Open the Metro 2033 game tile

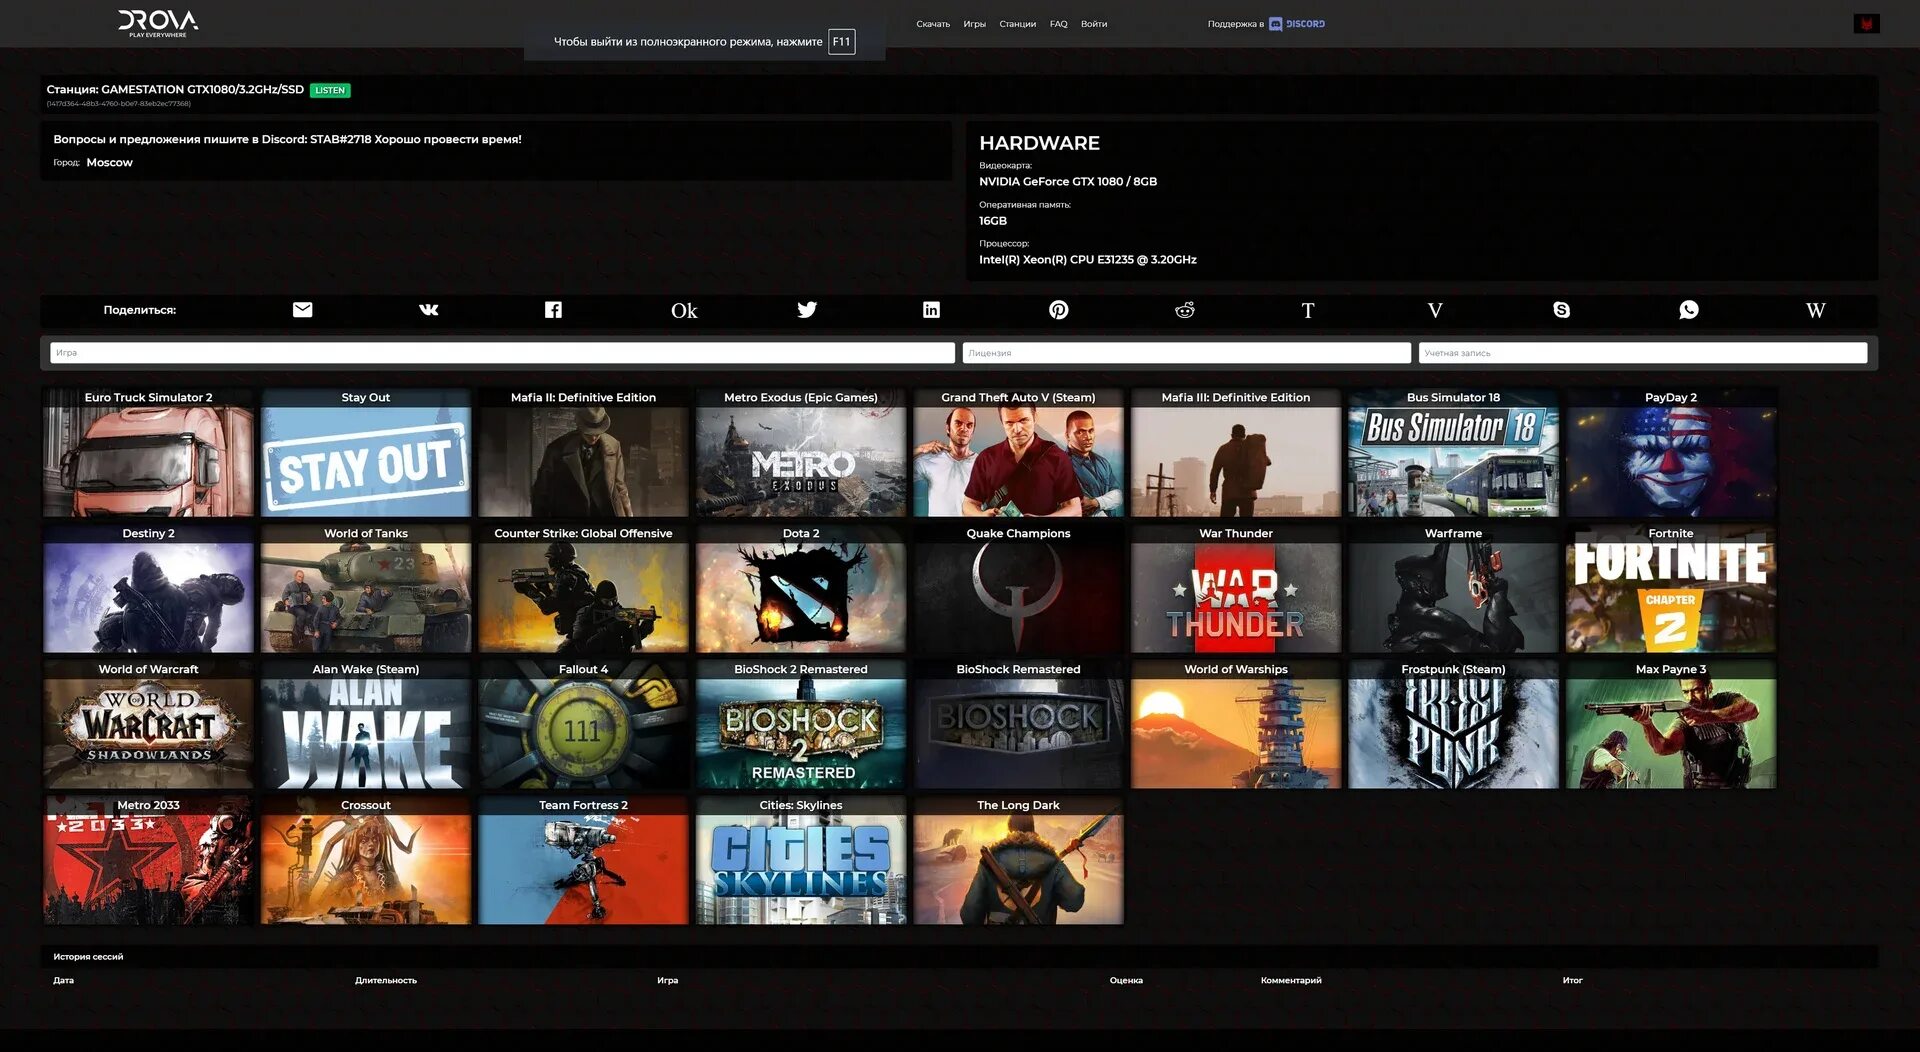(148, 860)
